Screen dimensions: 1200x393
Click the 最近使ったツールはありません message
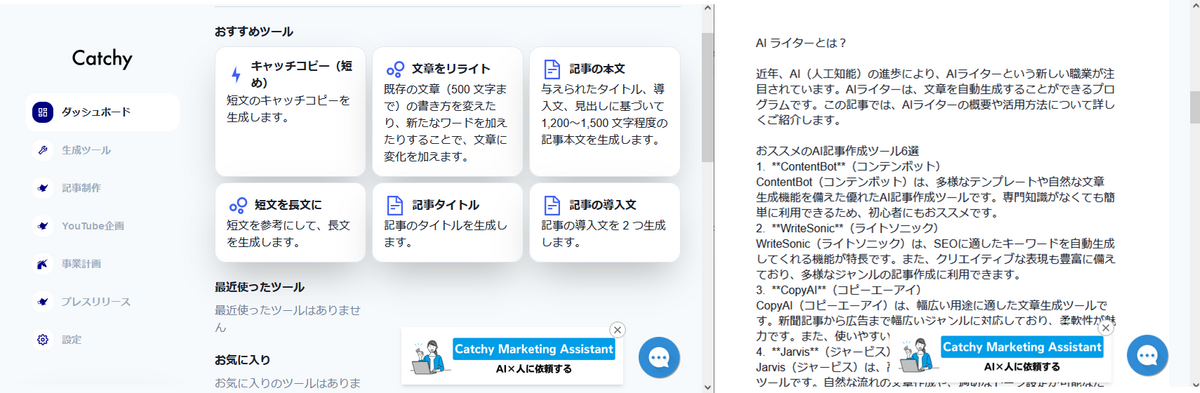287,319
